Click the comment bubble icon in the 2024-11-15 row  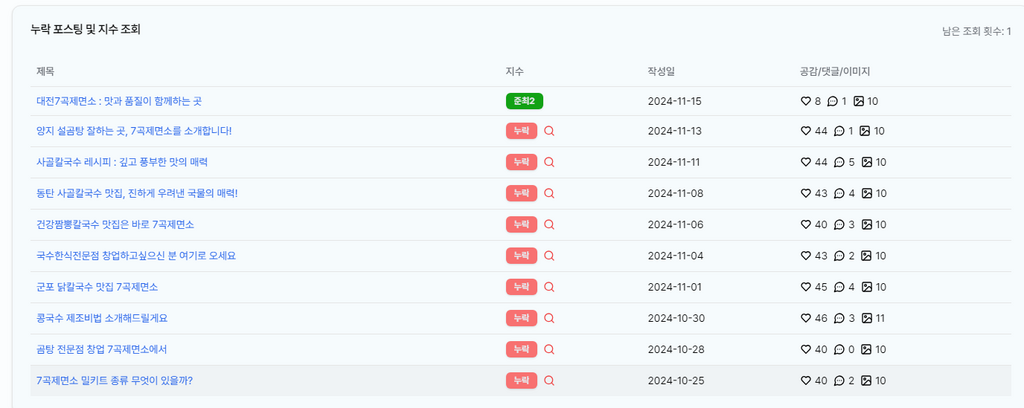(832, 101)
